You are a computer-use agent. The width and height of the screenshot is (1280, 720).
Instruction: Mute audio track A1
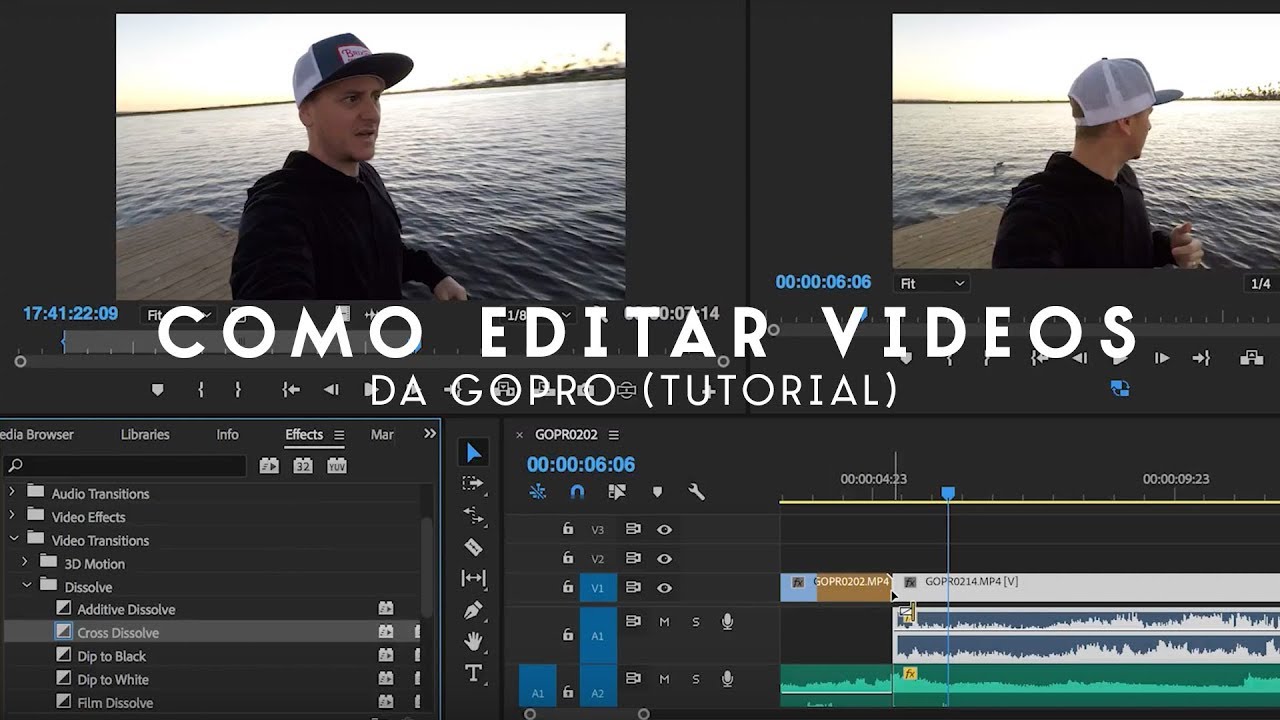pyautogui.click(x=664, y=622)
